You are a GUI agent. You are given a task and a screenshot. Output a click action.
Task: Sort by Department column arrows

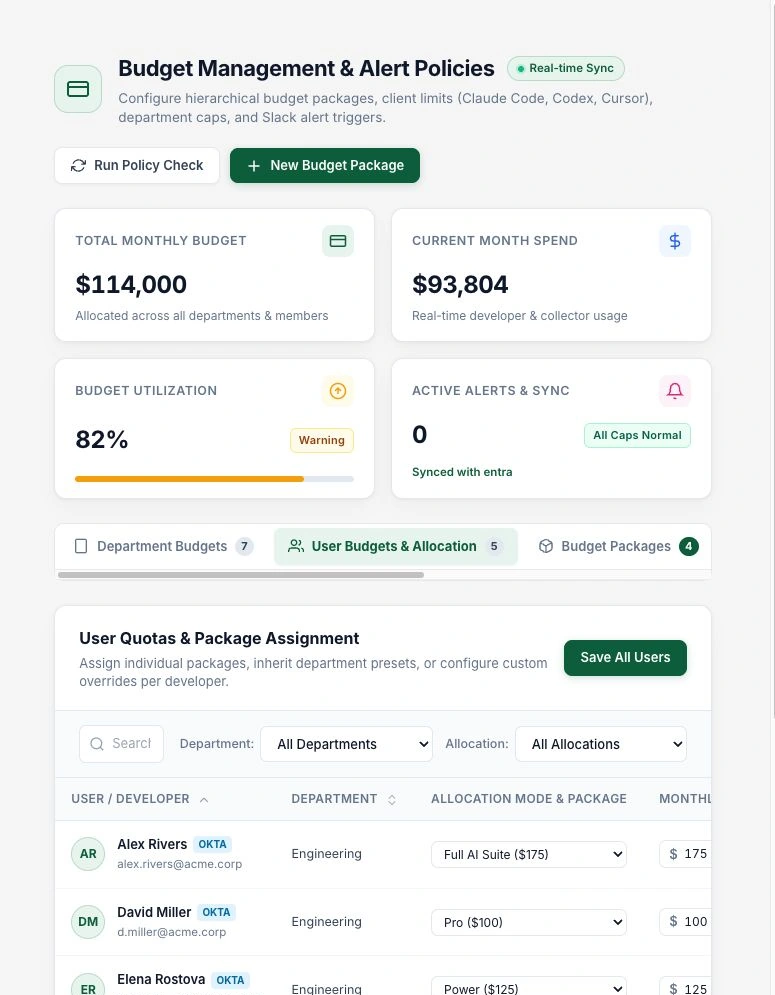[392, 800]
